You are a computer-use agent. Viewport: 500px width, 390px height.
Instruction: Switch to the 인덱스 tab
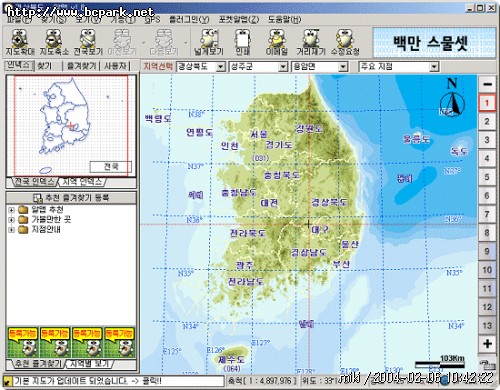click(x=19, y=66)
